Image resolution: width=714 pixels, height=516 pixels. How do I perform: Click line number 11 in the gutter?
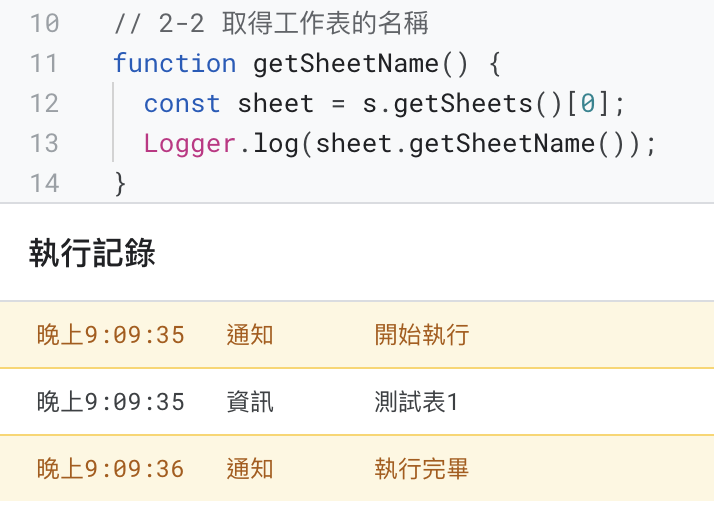pos(44,63)
